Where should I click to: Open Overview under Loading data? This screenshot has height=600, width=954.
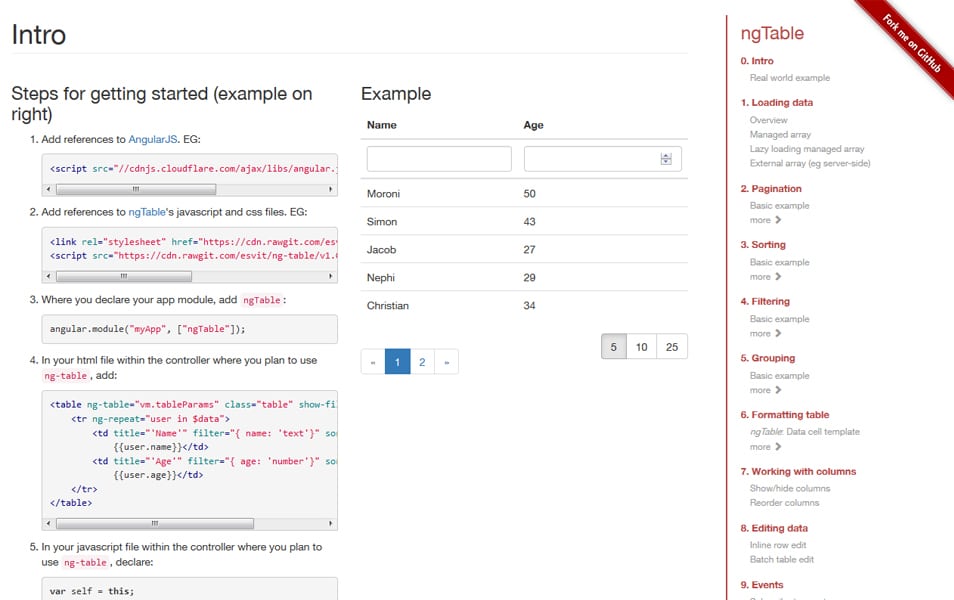768,120
